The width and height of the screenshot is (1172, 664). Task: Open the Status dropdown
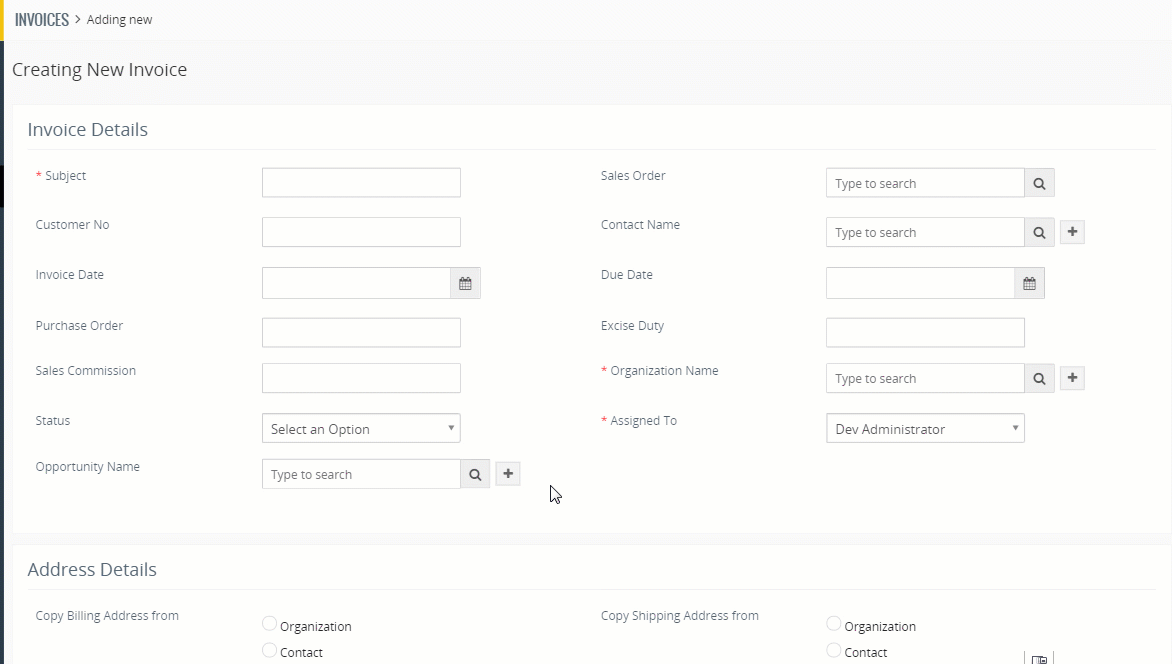pos(361,428)
